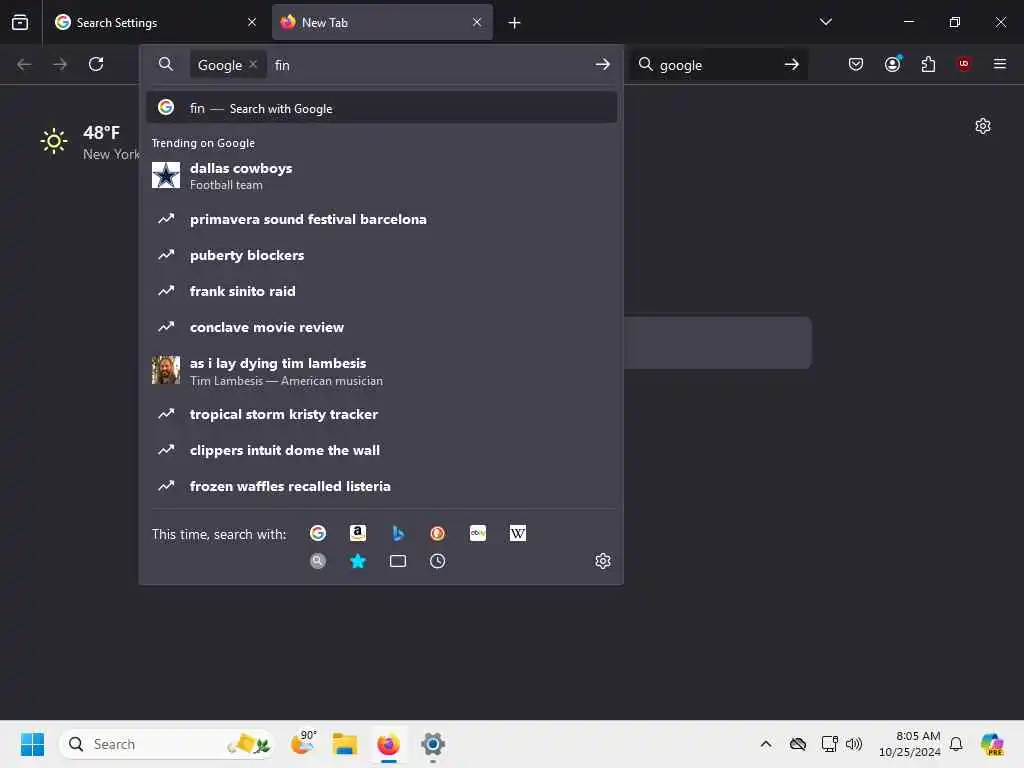
Task: Search open tabs using the tab icon
Action: 398,561
